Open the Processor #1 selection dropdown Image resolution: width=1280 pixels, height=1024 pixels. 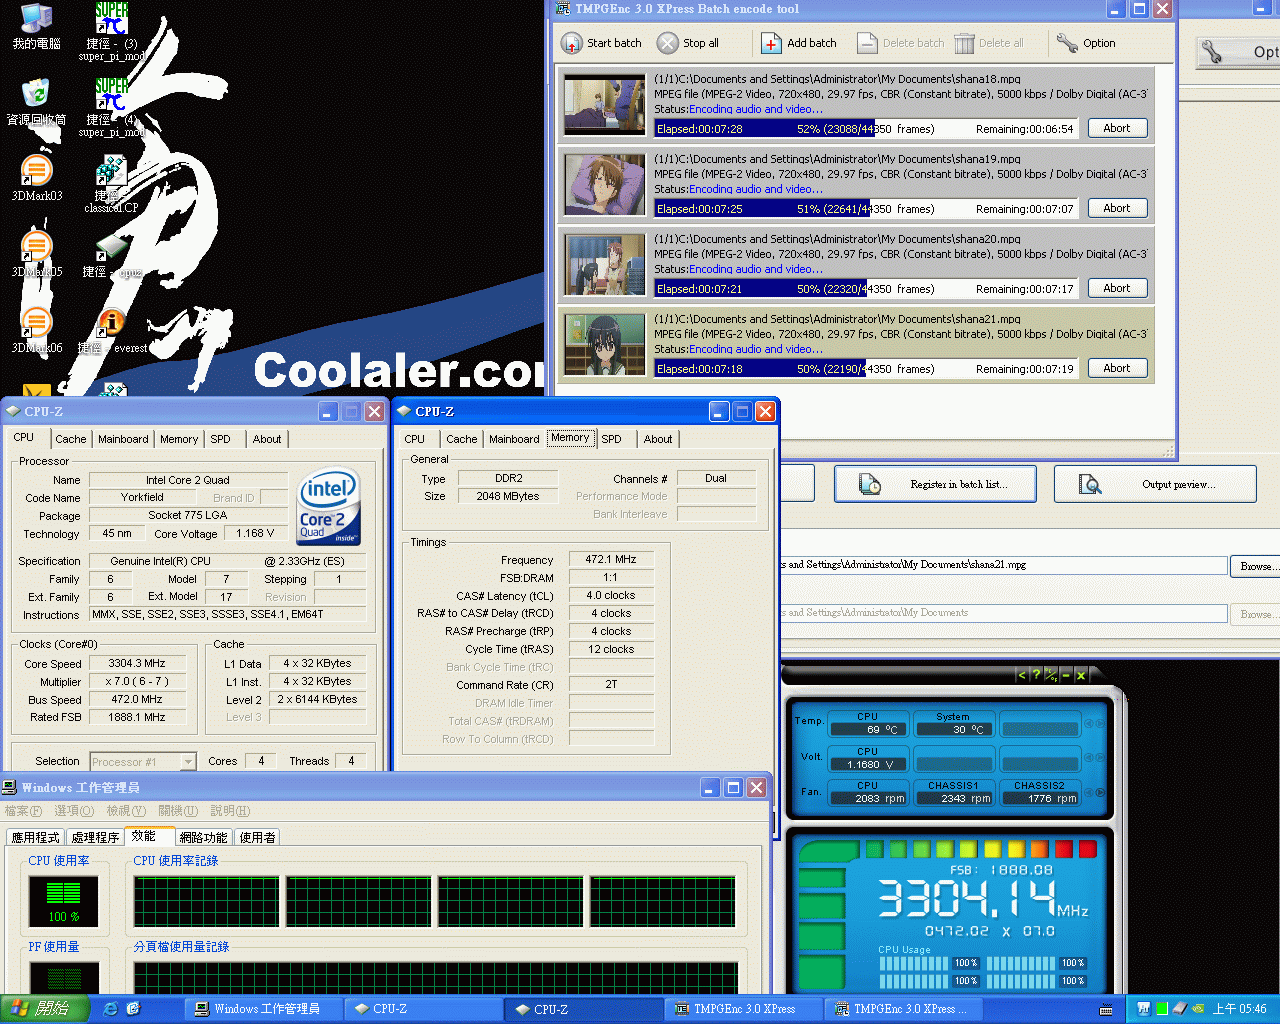pos(143,762)
